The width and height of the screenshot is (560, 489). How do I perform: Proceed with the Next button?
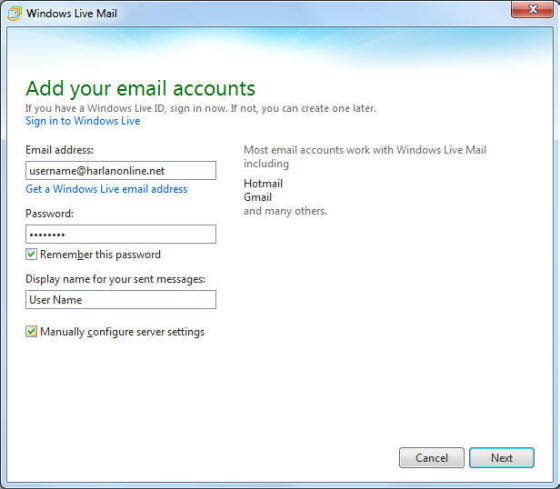click(x=502, y=458)
